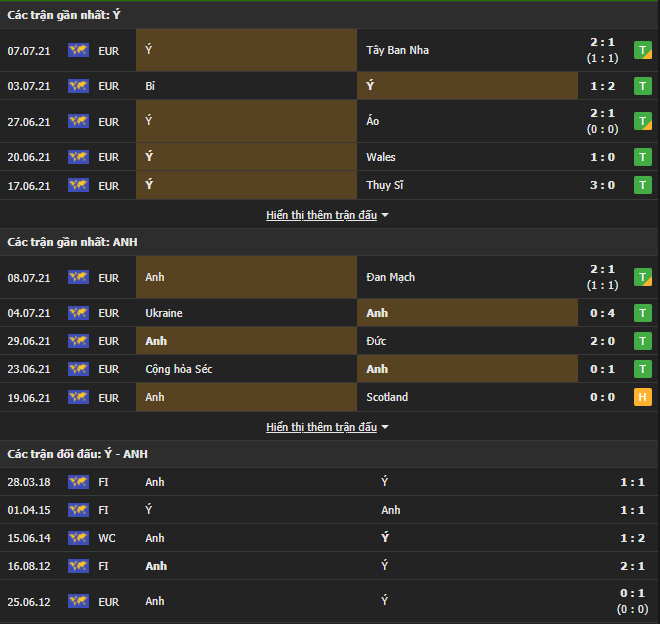
Task: Expand more matches in Ý recent matches section
Action: 327,215
